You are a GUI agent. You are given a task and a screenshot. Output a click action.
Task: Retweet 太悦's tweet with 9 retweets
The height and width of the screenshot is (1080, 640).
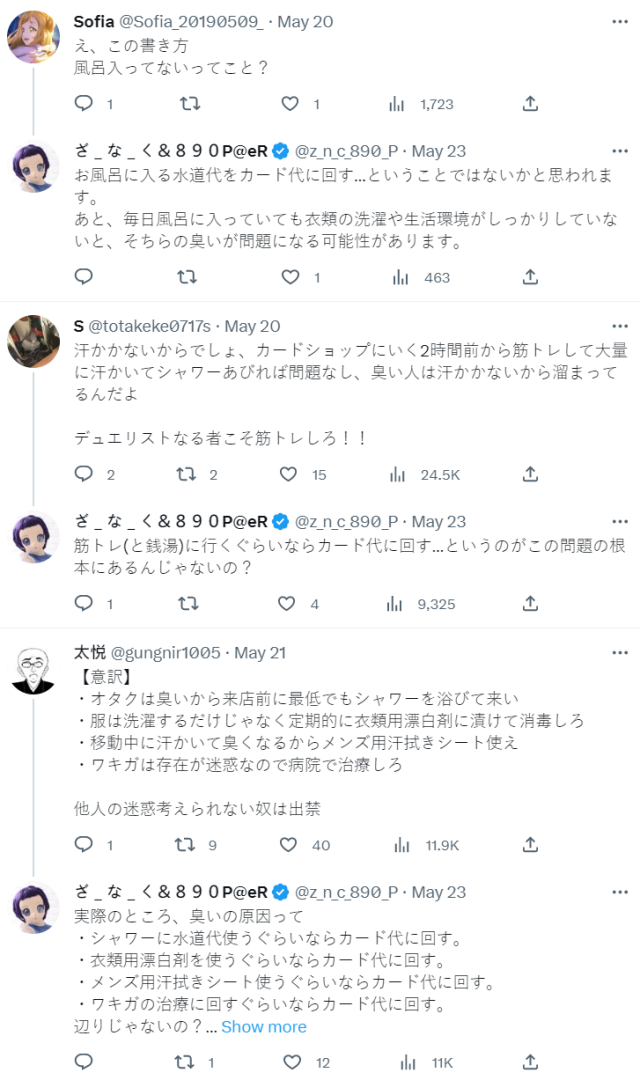coord(186,845)
